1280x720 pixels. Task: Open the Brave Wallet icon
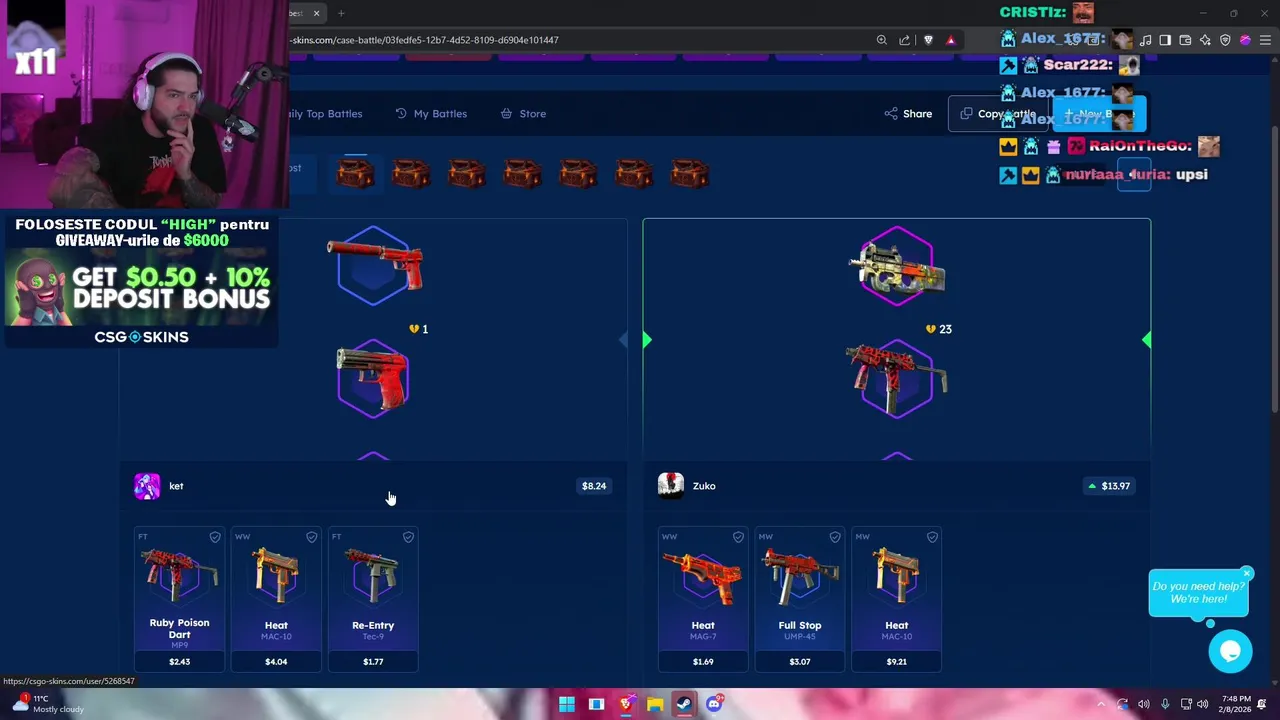pos(1185,40)
